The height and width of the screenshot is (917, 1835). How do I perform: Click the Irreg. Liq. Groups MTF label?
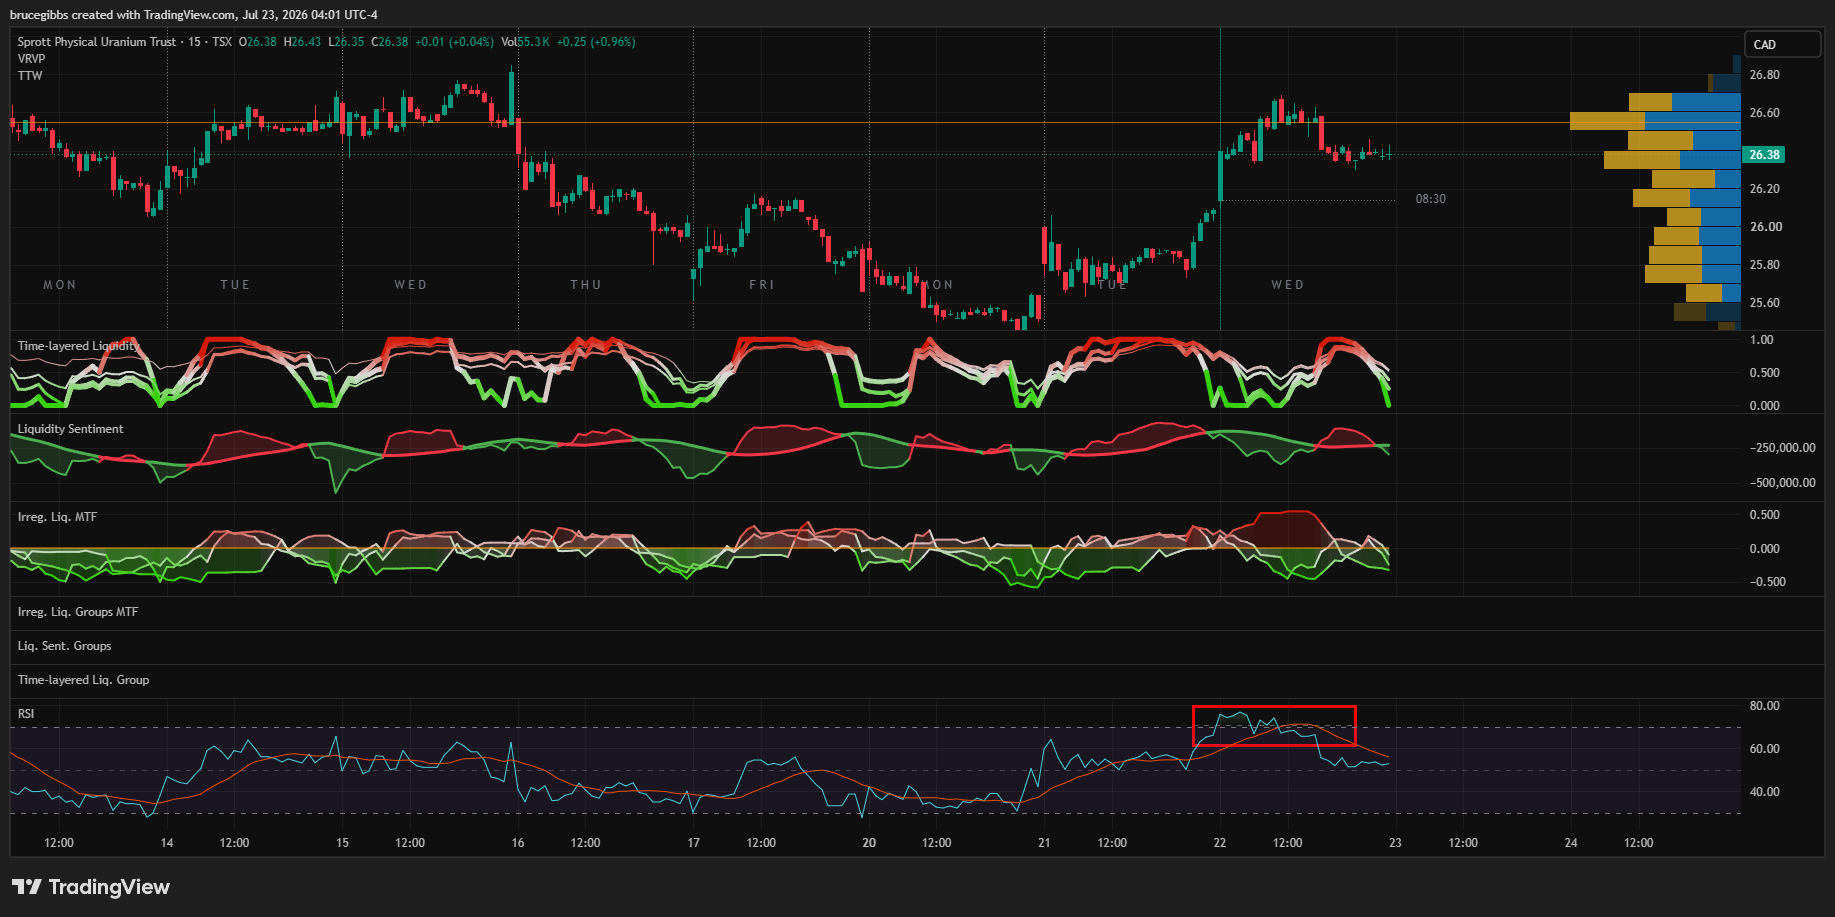click(x=78, y=612)
